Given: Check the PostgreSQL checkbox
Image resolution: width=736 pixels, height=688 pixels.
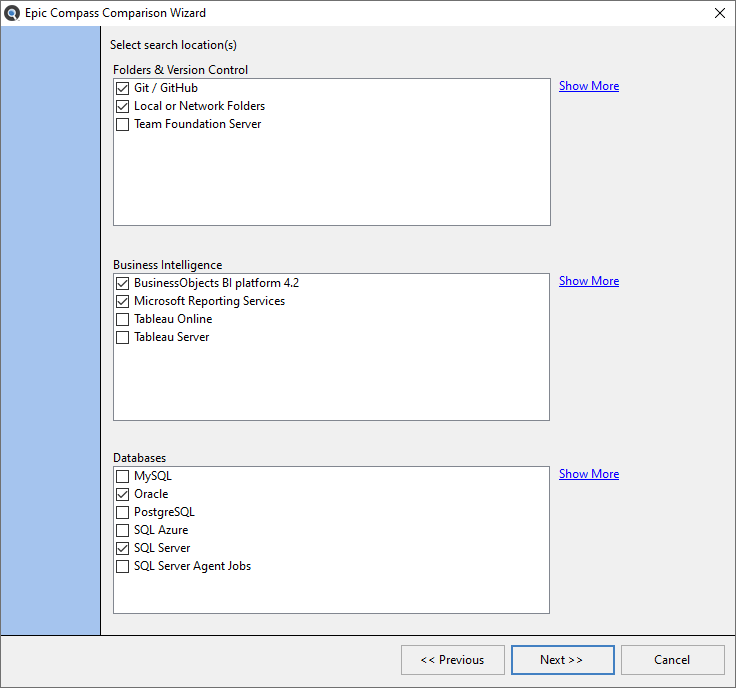Looking at the screenshot, I should tap(123, 512).
